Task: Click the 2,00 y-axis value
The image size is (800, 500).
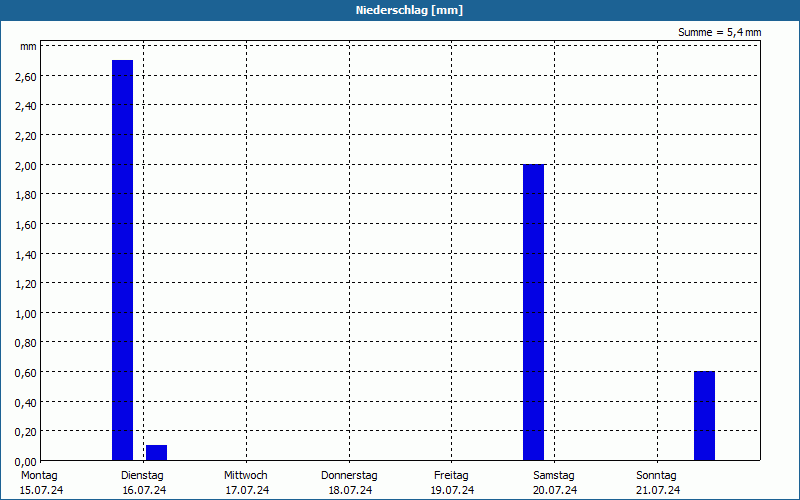Action: [x=26, y=165]
